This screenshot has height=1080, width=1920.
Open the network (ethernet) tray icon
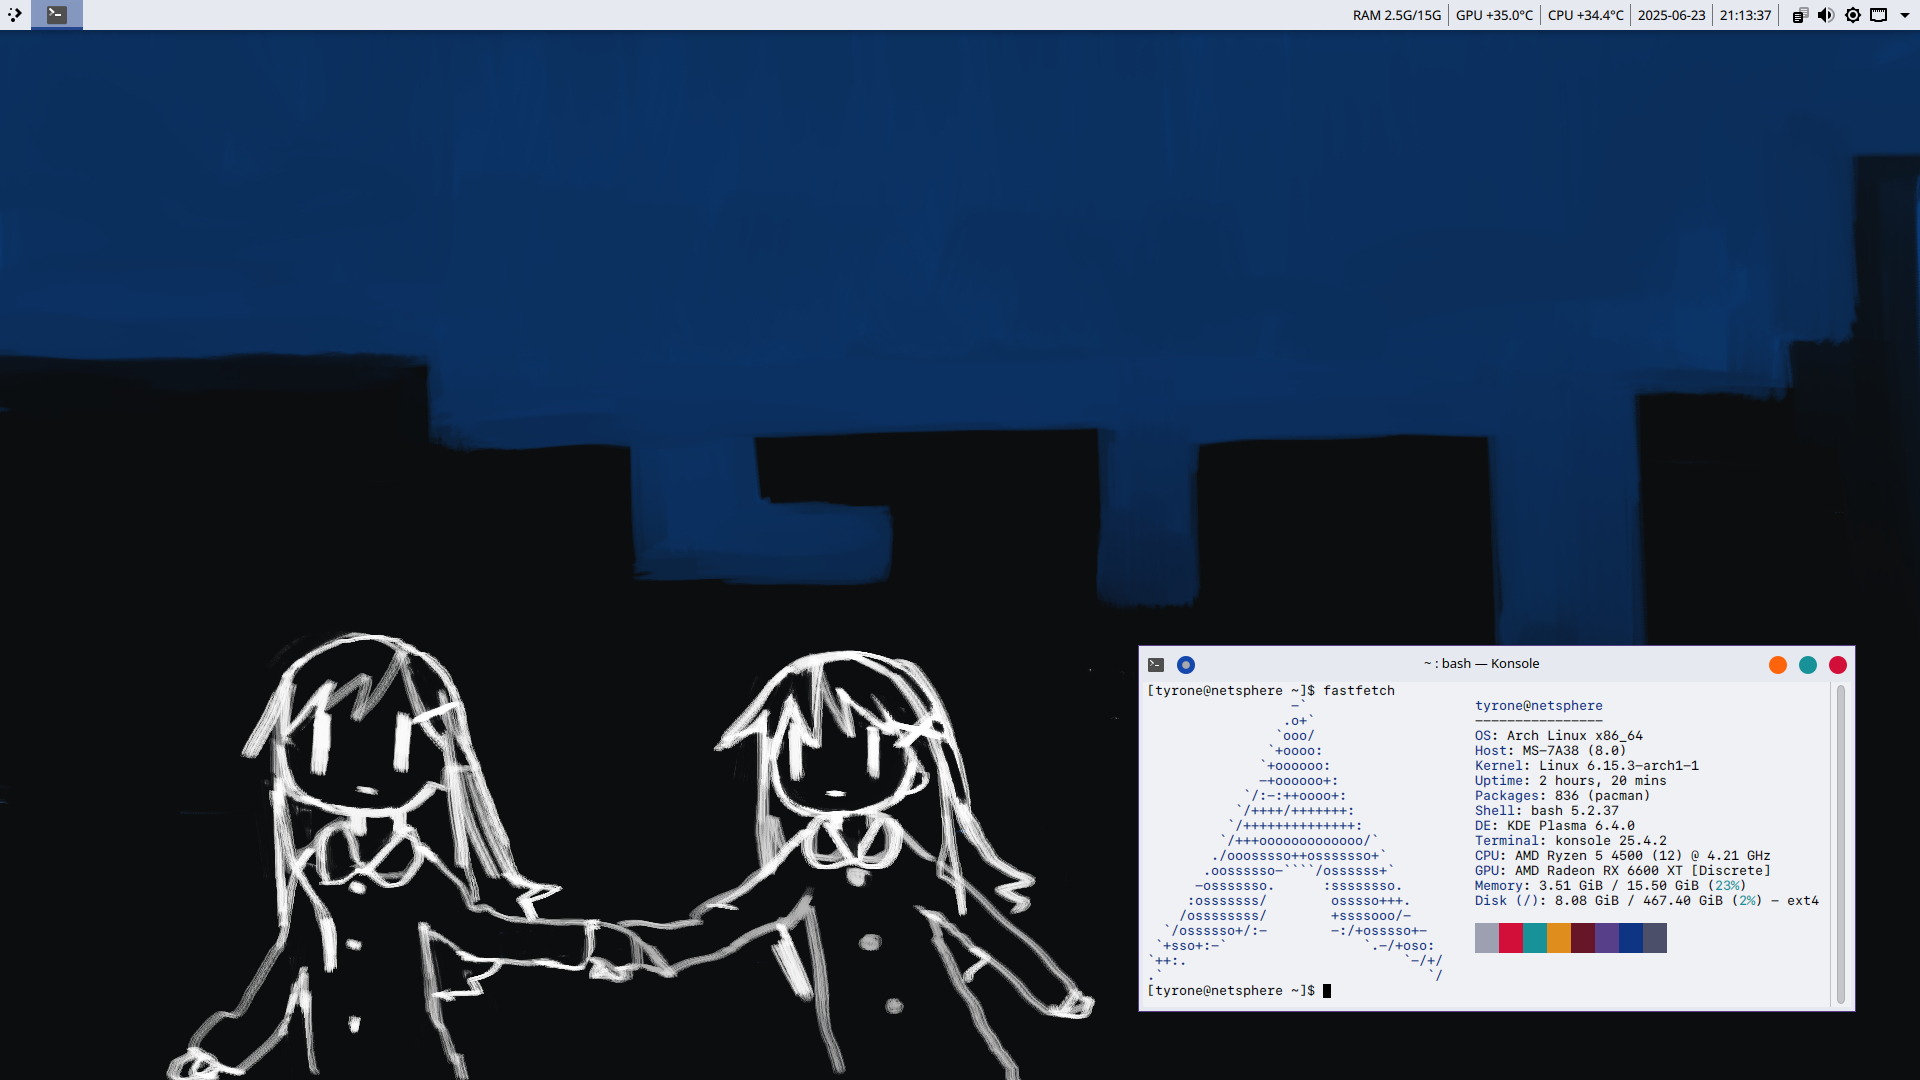pyautogui.click(x=1878, y=15)
